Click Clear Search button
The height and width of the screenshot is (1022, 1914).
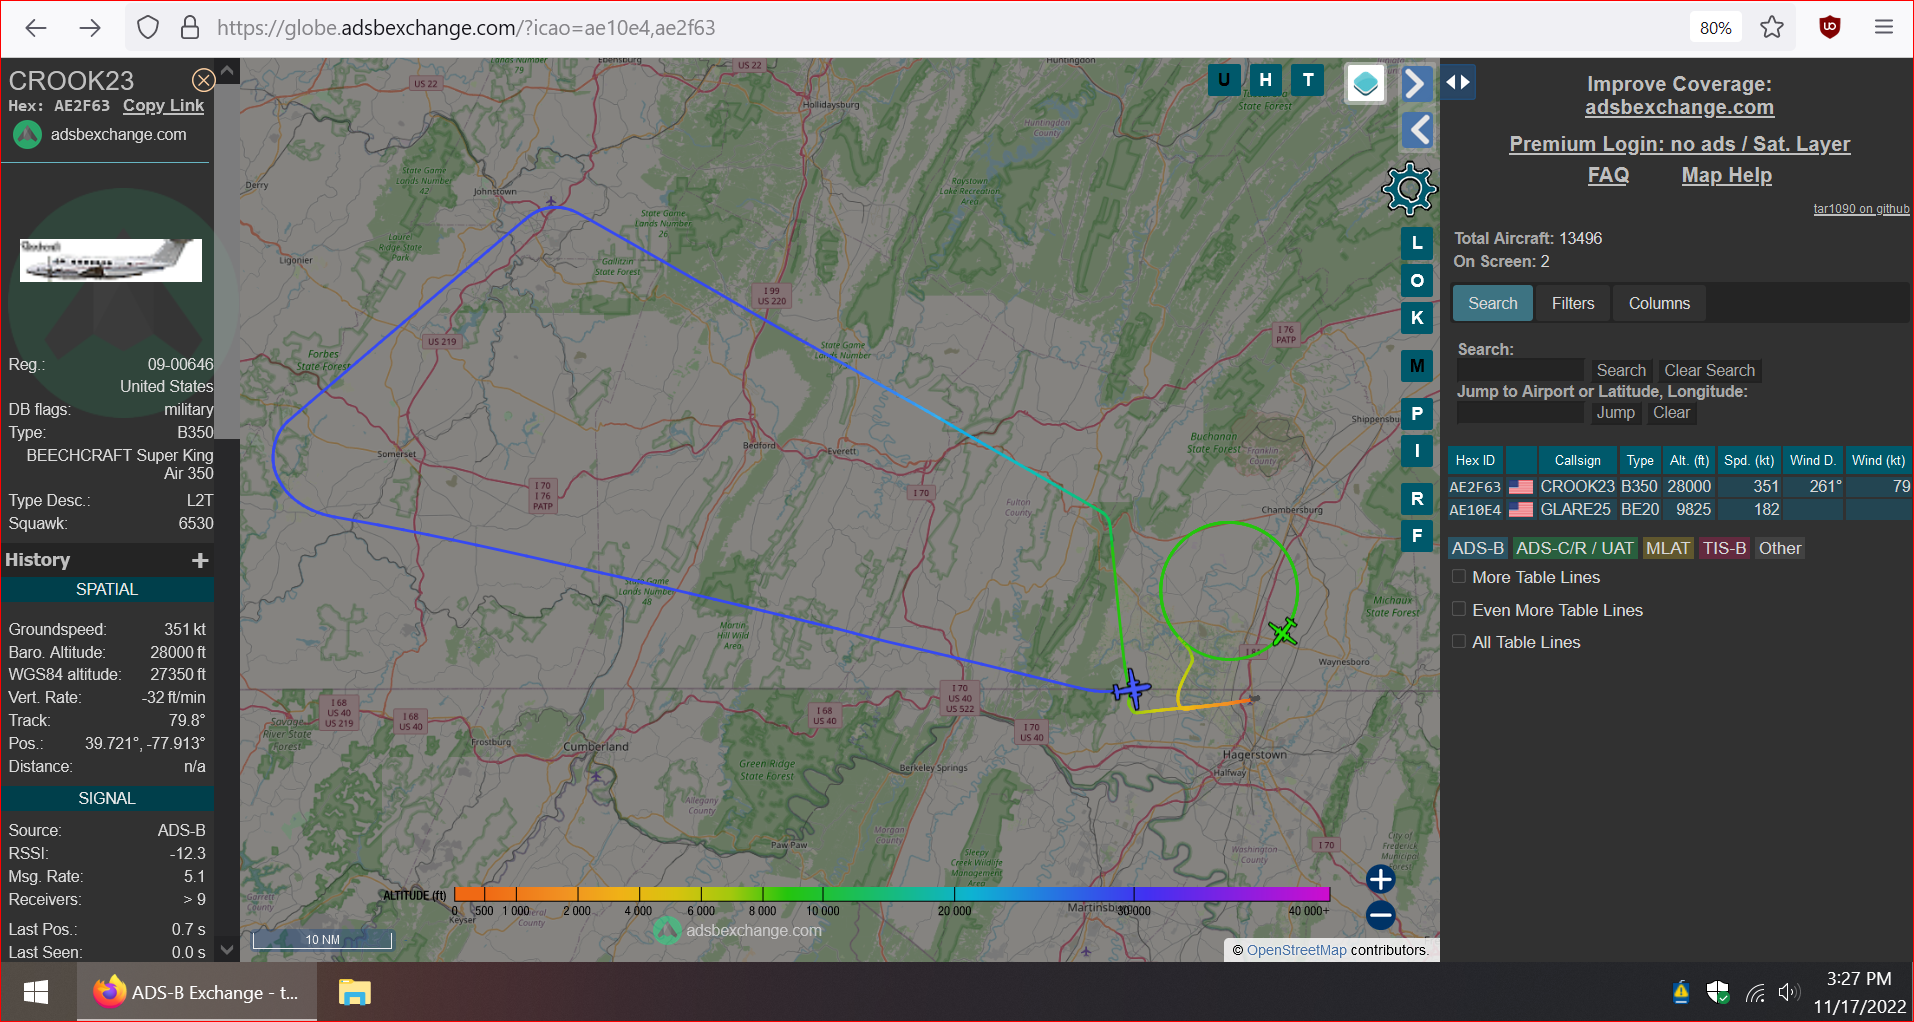pyautogui.click(x=1709, y=370)
